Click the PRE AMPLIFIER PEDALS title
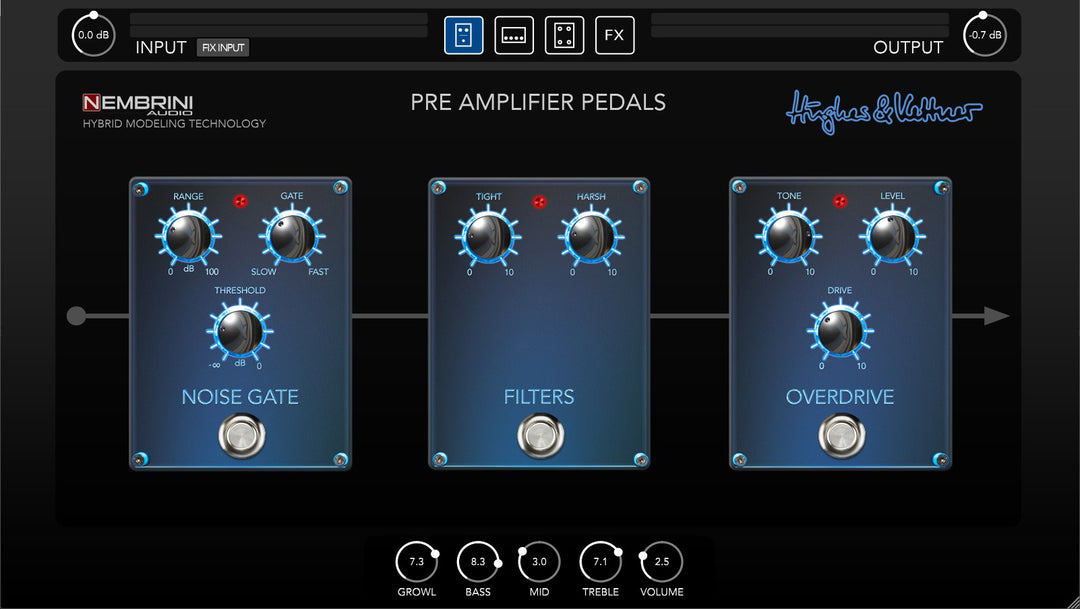The height and width of the screenshot is (609, 1080). (x=539, y=102)
